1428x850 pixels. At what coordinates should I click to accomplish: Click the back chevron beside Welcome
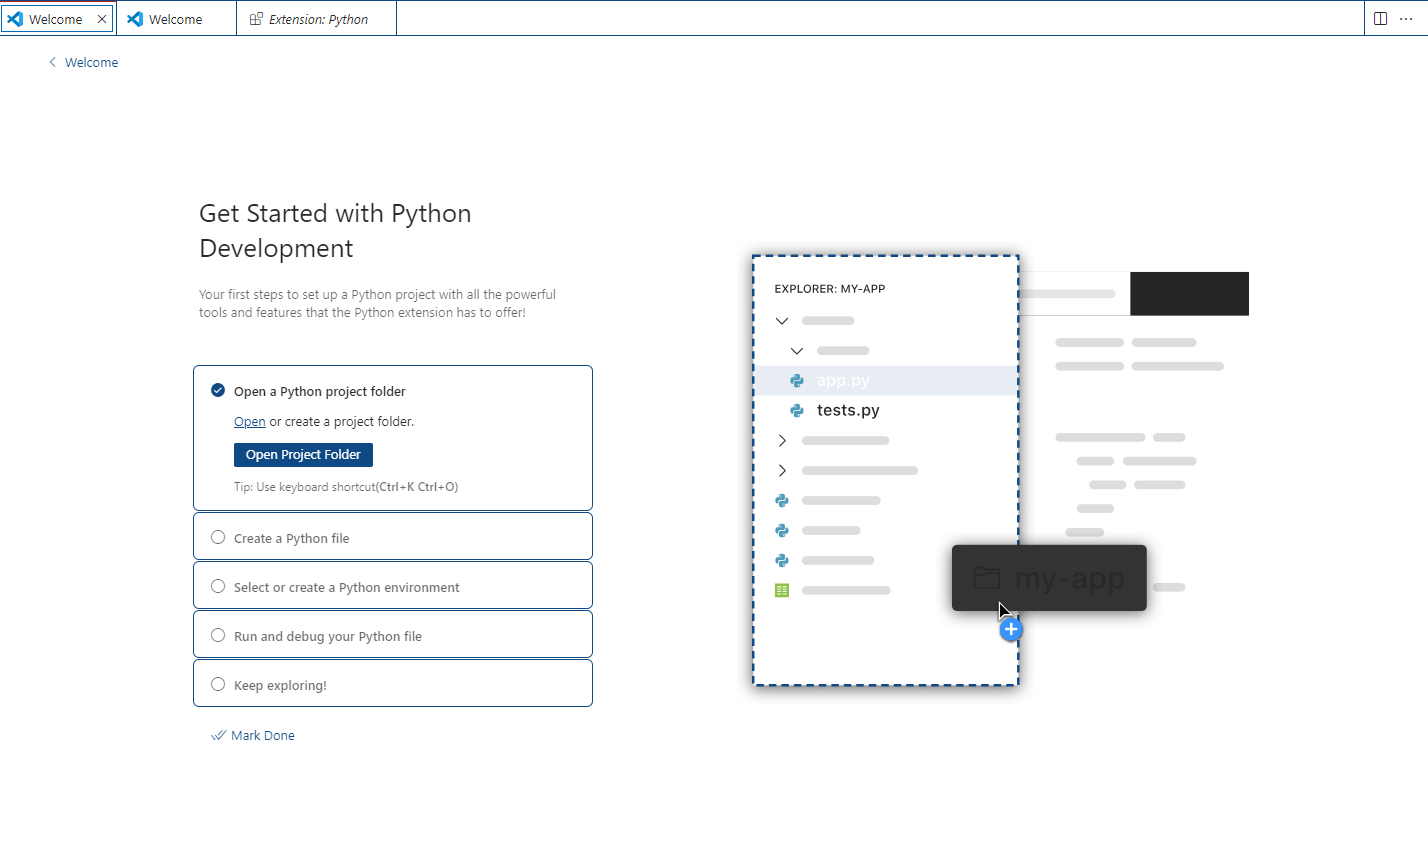[53, 62]
